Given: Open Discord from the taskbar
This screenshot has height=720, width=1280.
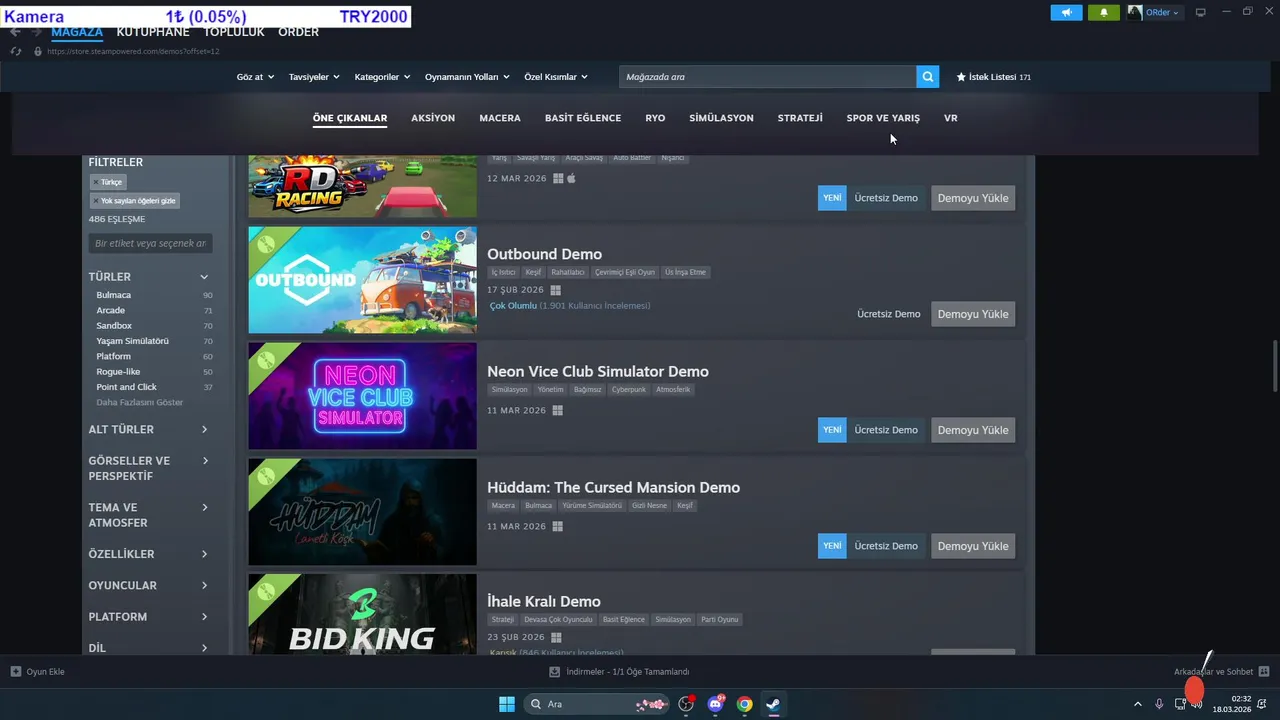Looking at the screenshot, I should pyautogui.click(x=715, y=704).
